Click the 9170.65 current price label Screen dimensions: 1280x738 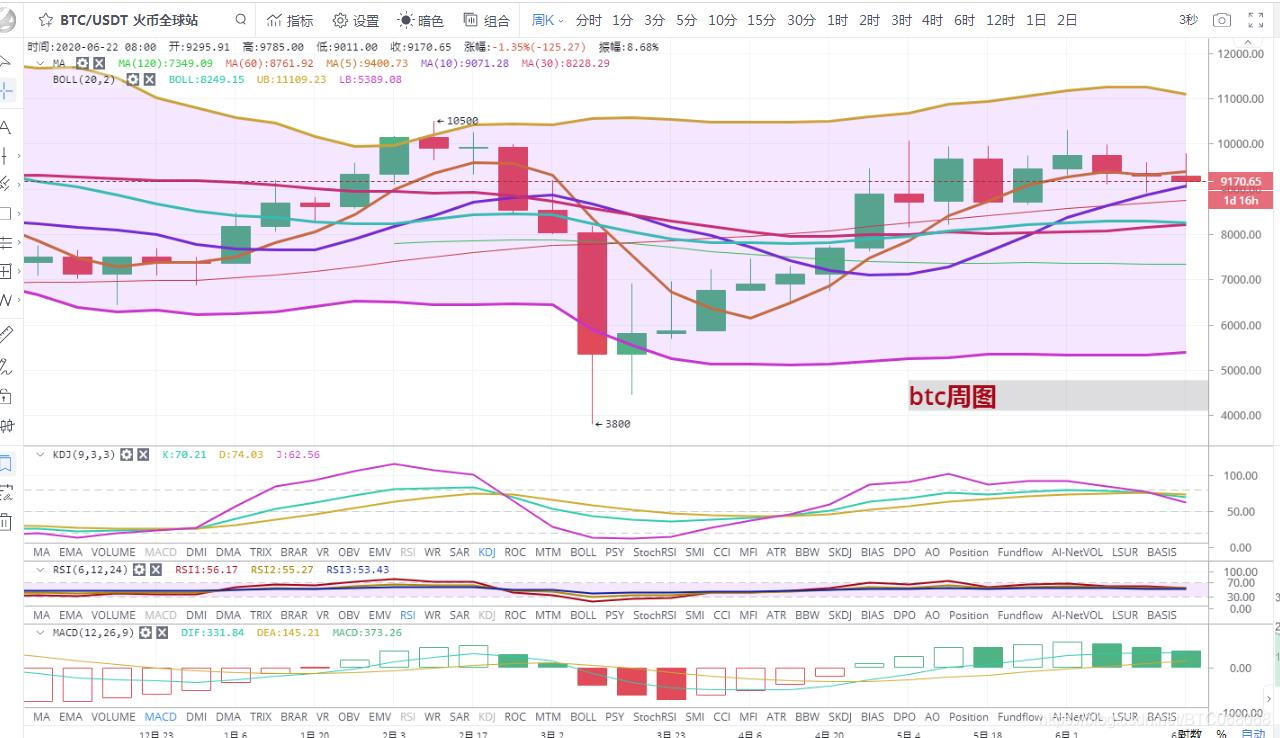pyautogui.click(x=1240, y=181)
